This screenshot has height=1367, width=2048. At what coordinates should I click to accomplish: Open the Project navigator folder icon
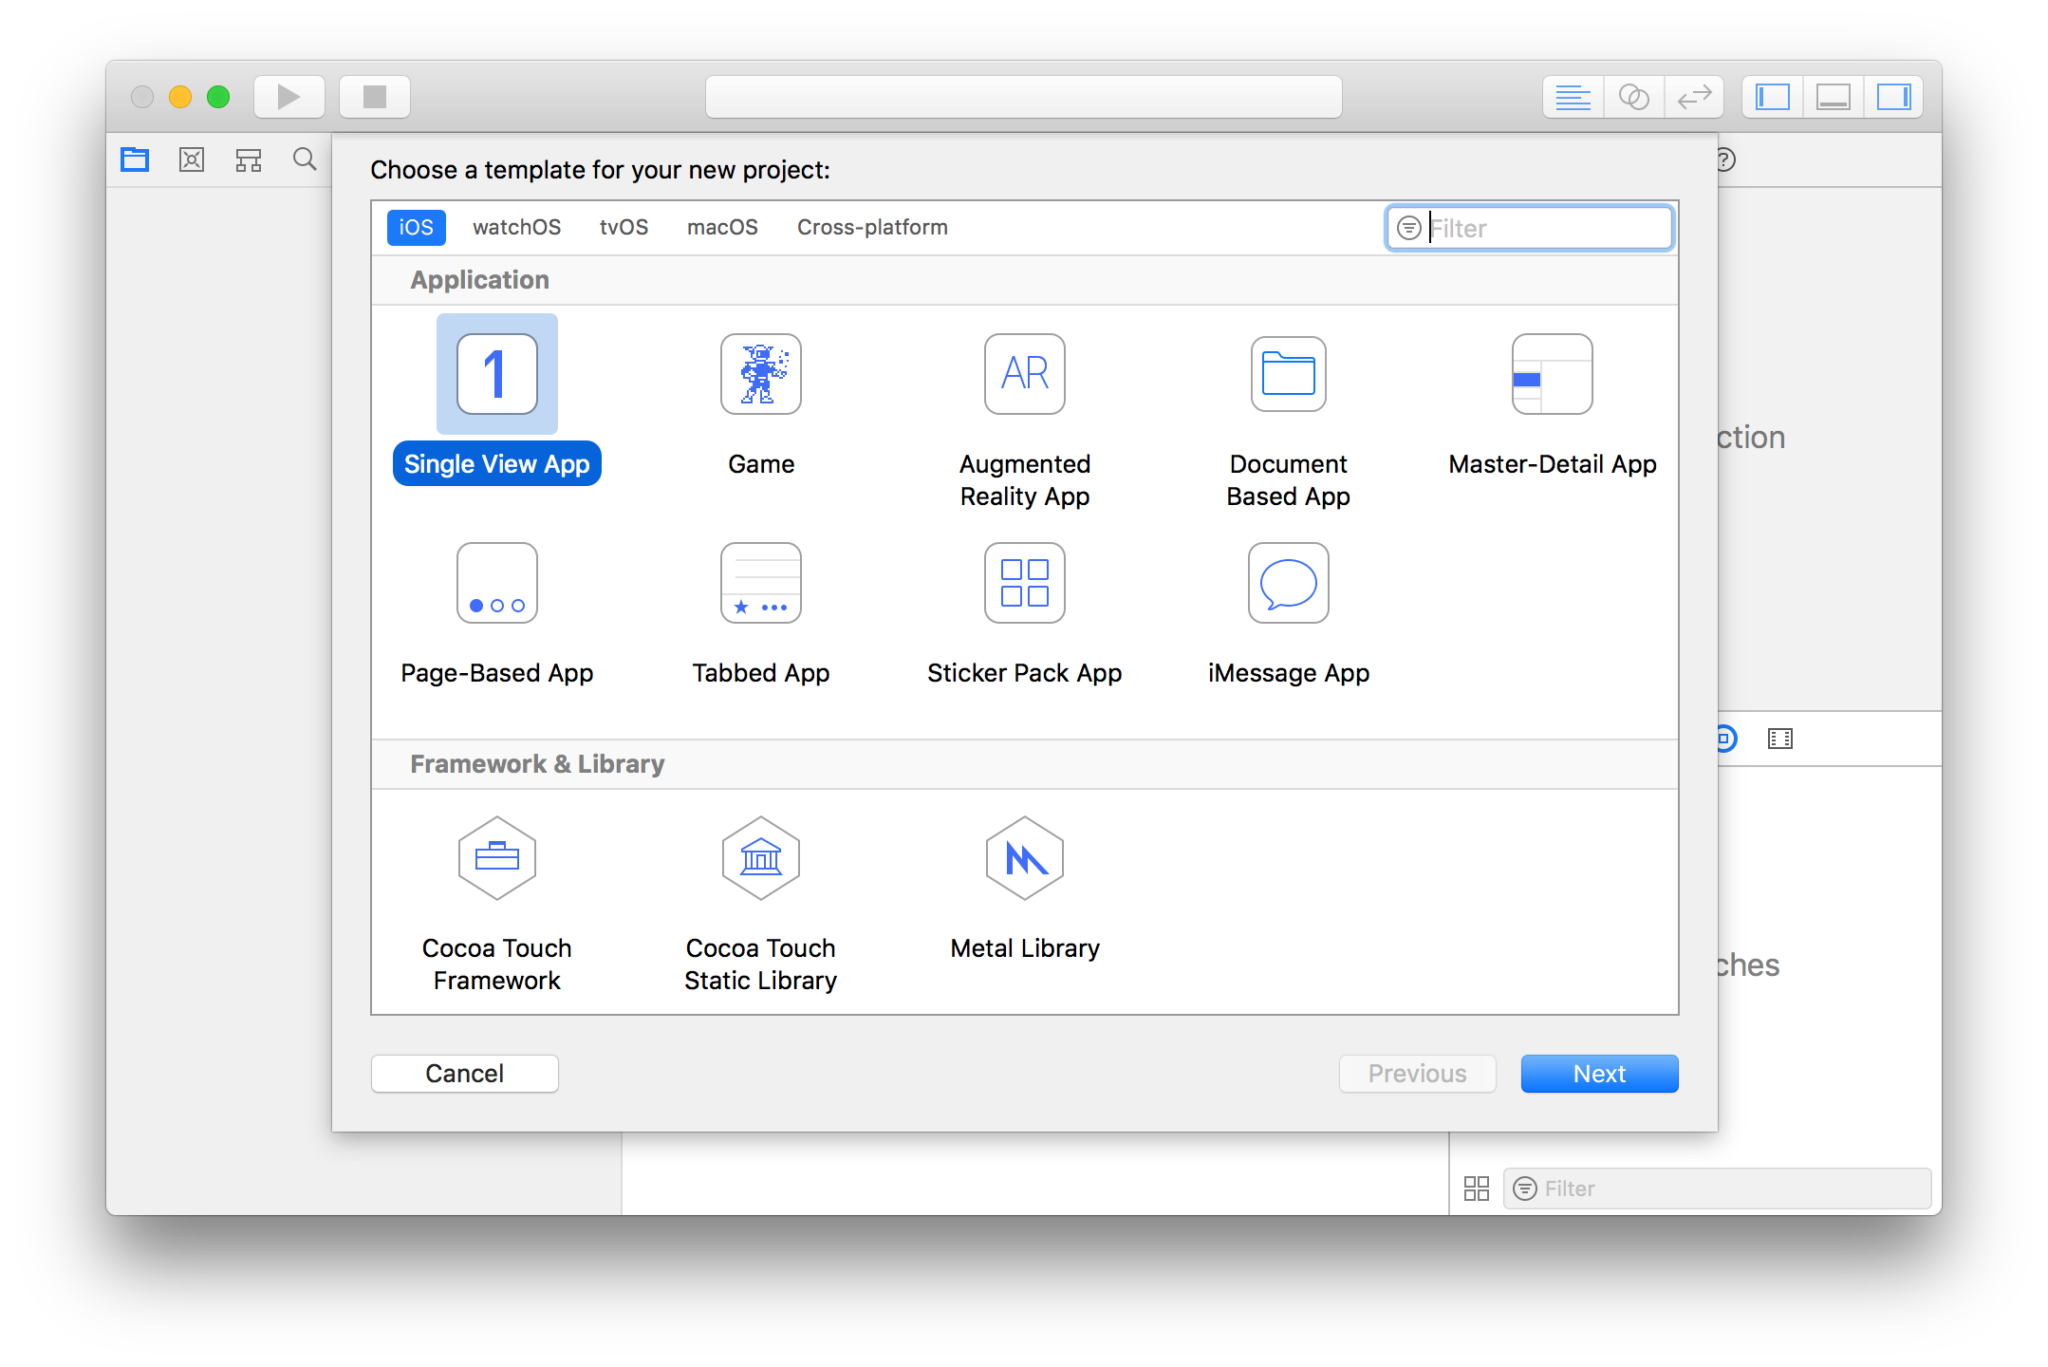[134, 159]
